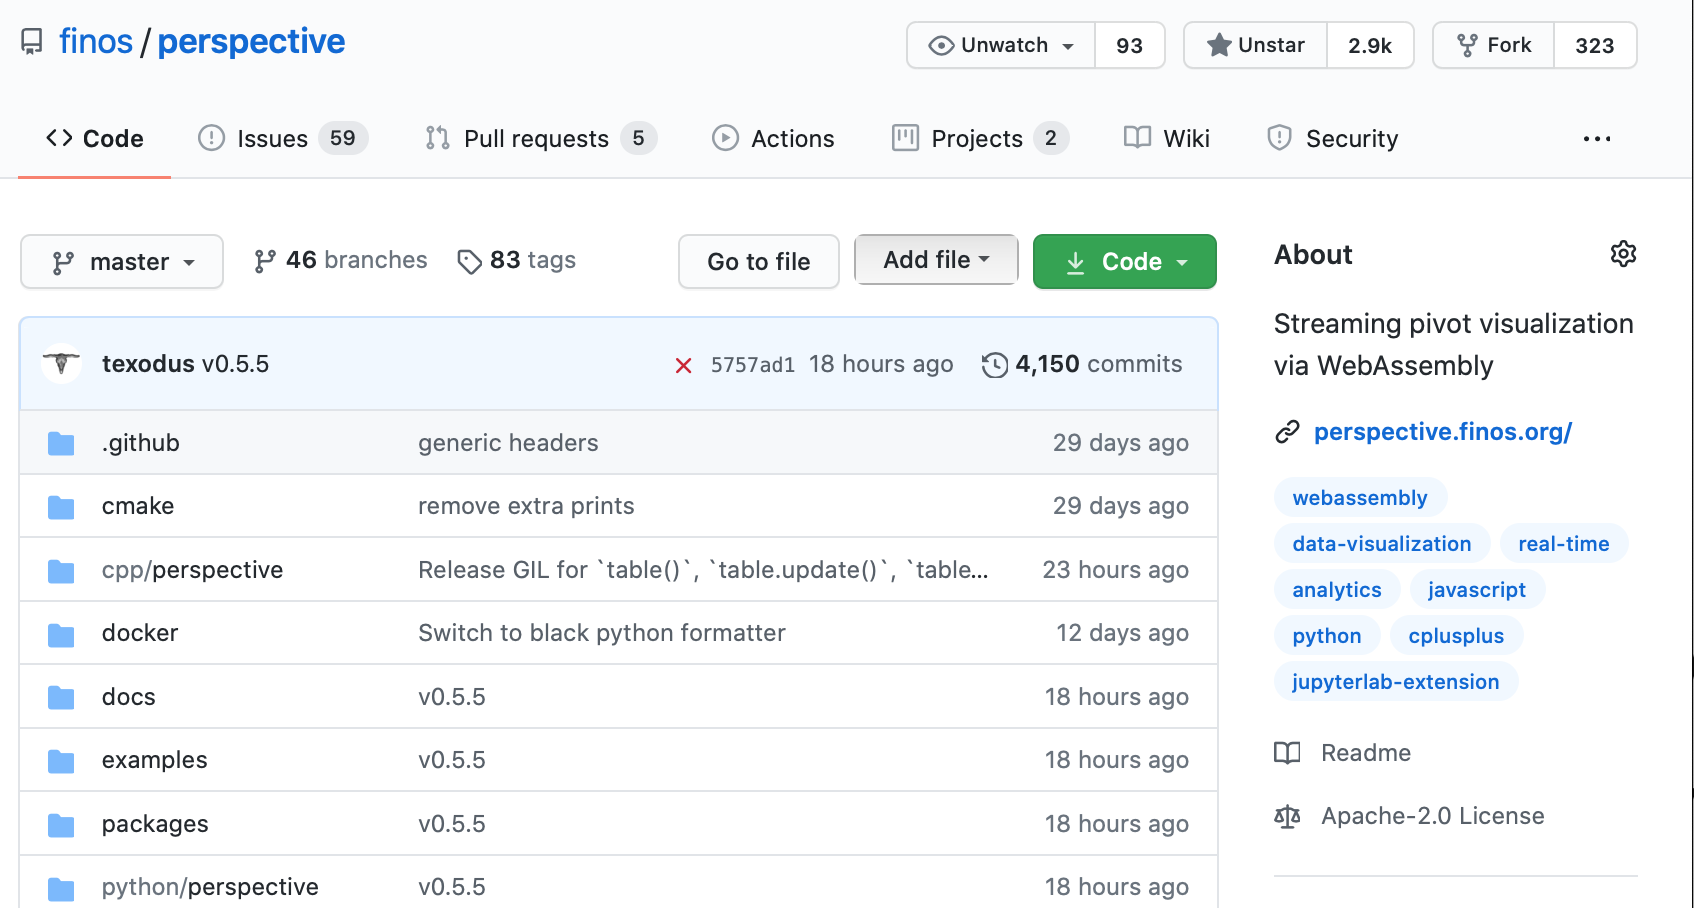Image resolution: width=1694 pixels, height=908 pixels.
Task: Open the watchers count 93
Action: tap(1130, 45)
